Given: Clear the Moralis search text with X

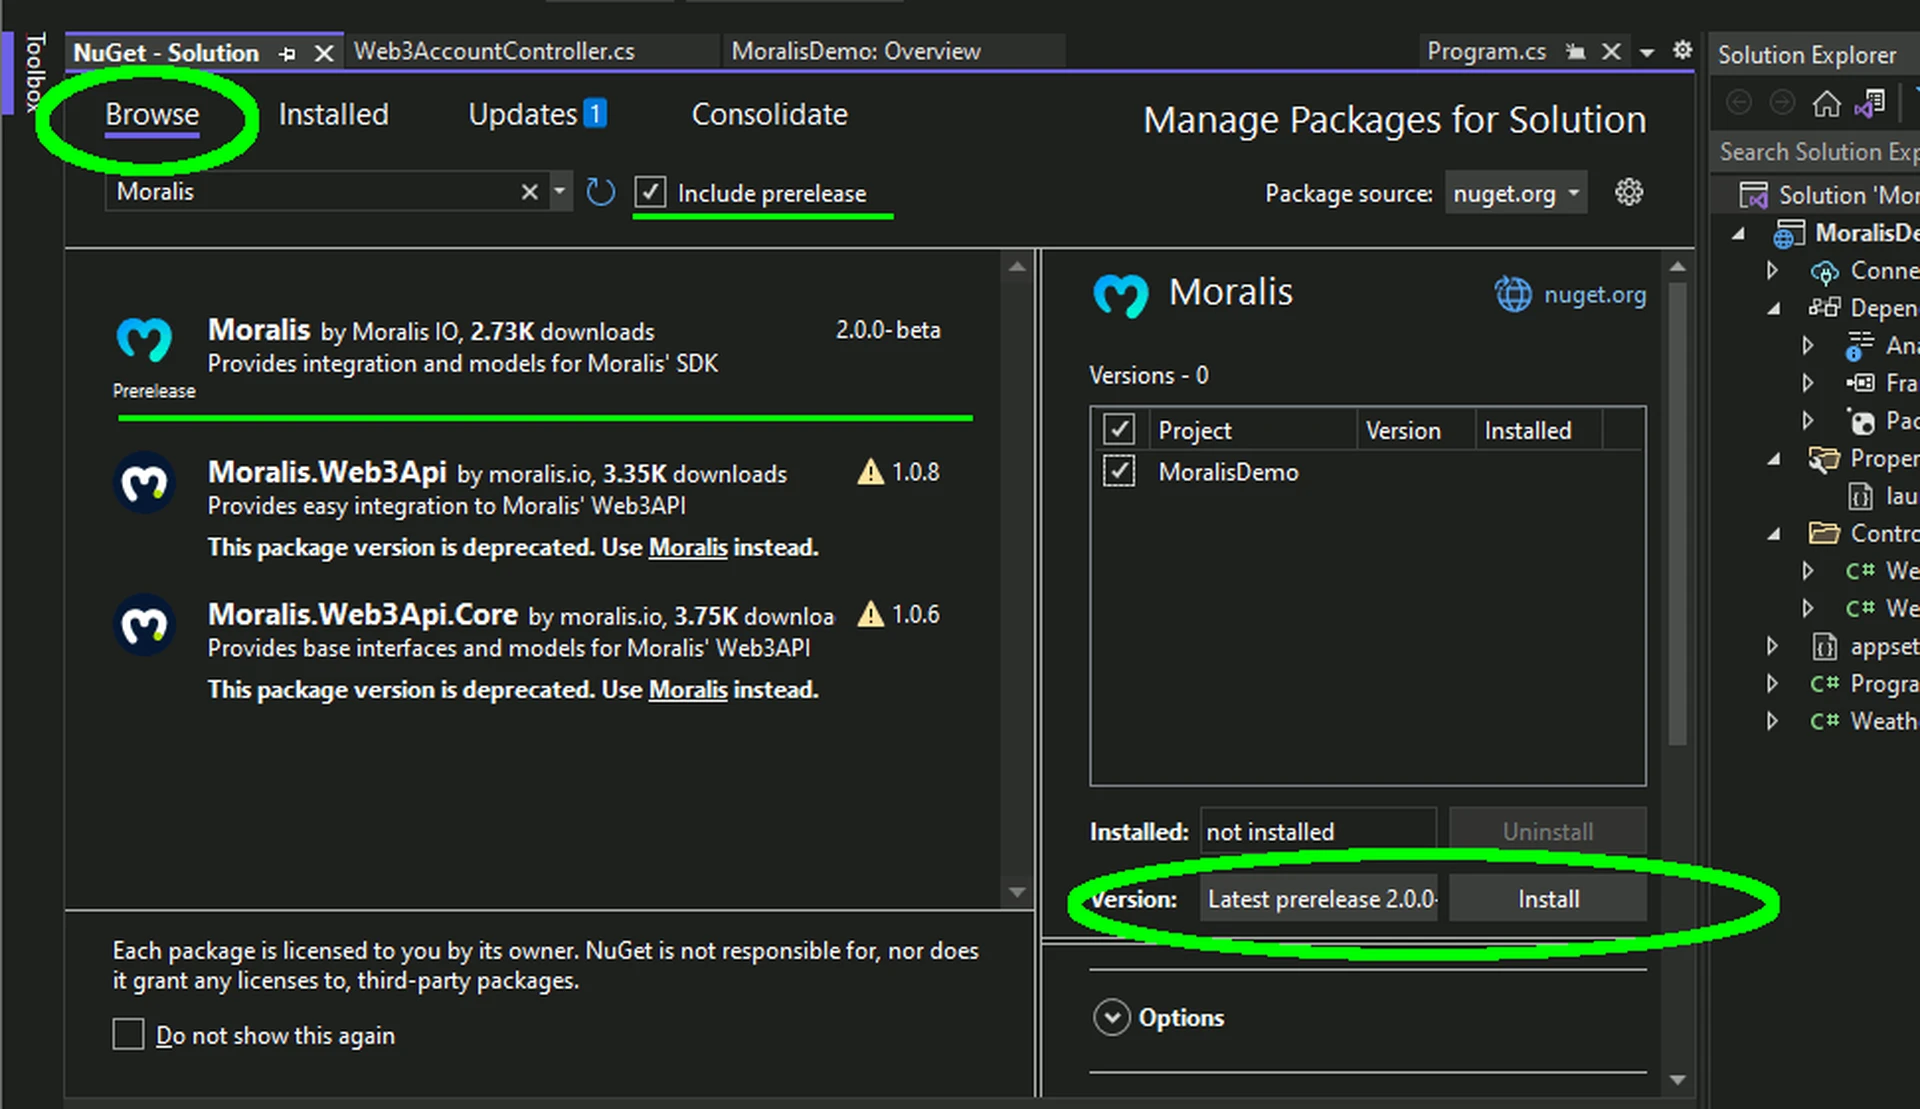Looking at the screenshot, I should 529,192.
